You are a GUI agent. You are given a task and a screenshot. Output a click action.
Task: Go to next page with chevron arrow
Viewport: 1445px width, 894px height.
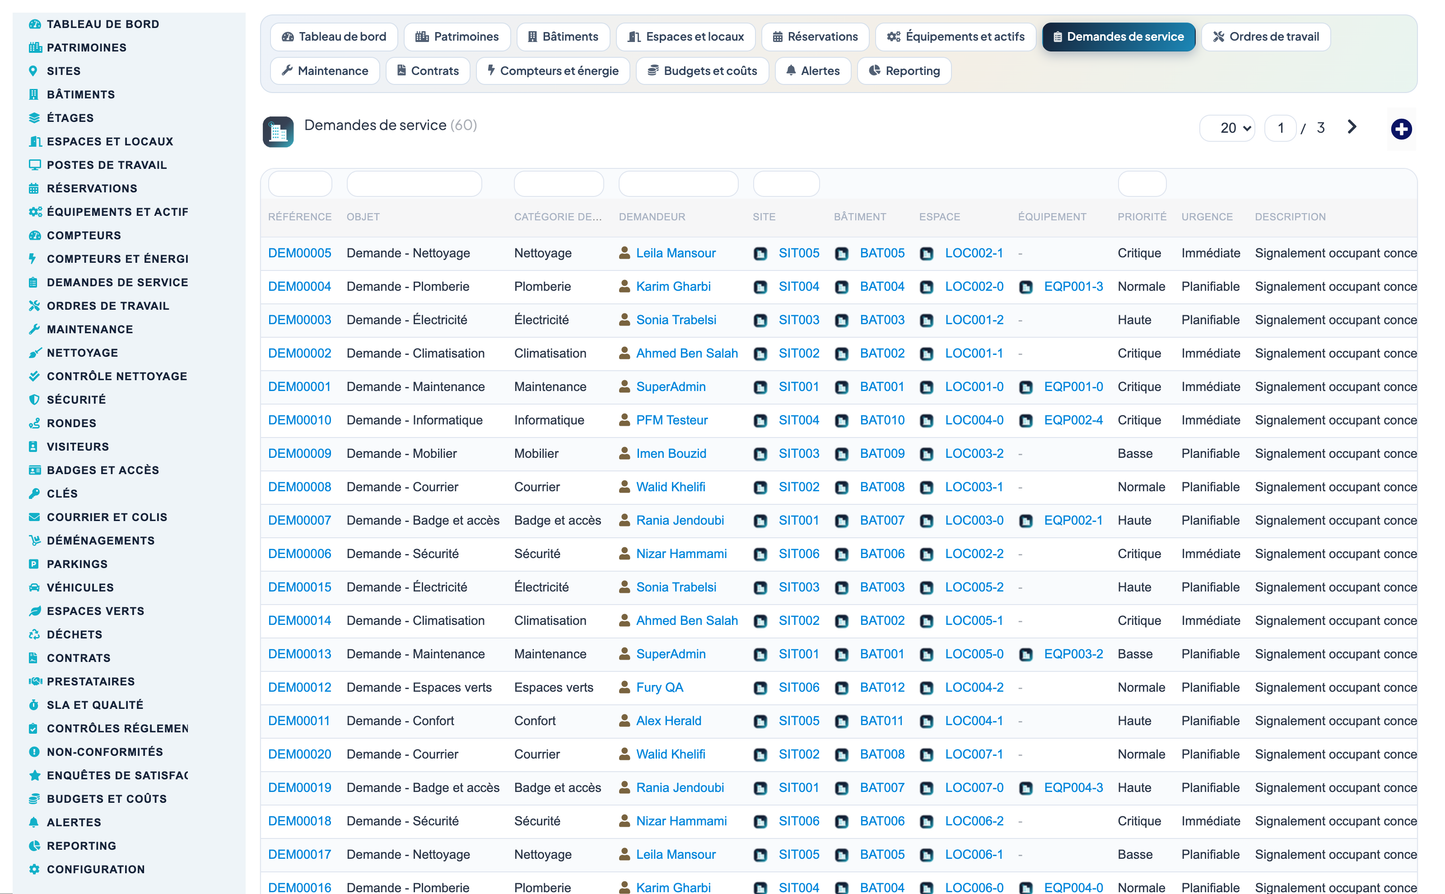(1352, 127)
